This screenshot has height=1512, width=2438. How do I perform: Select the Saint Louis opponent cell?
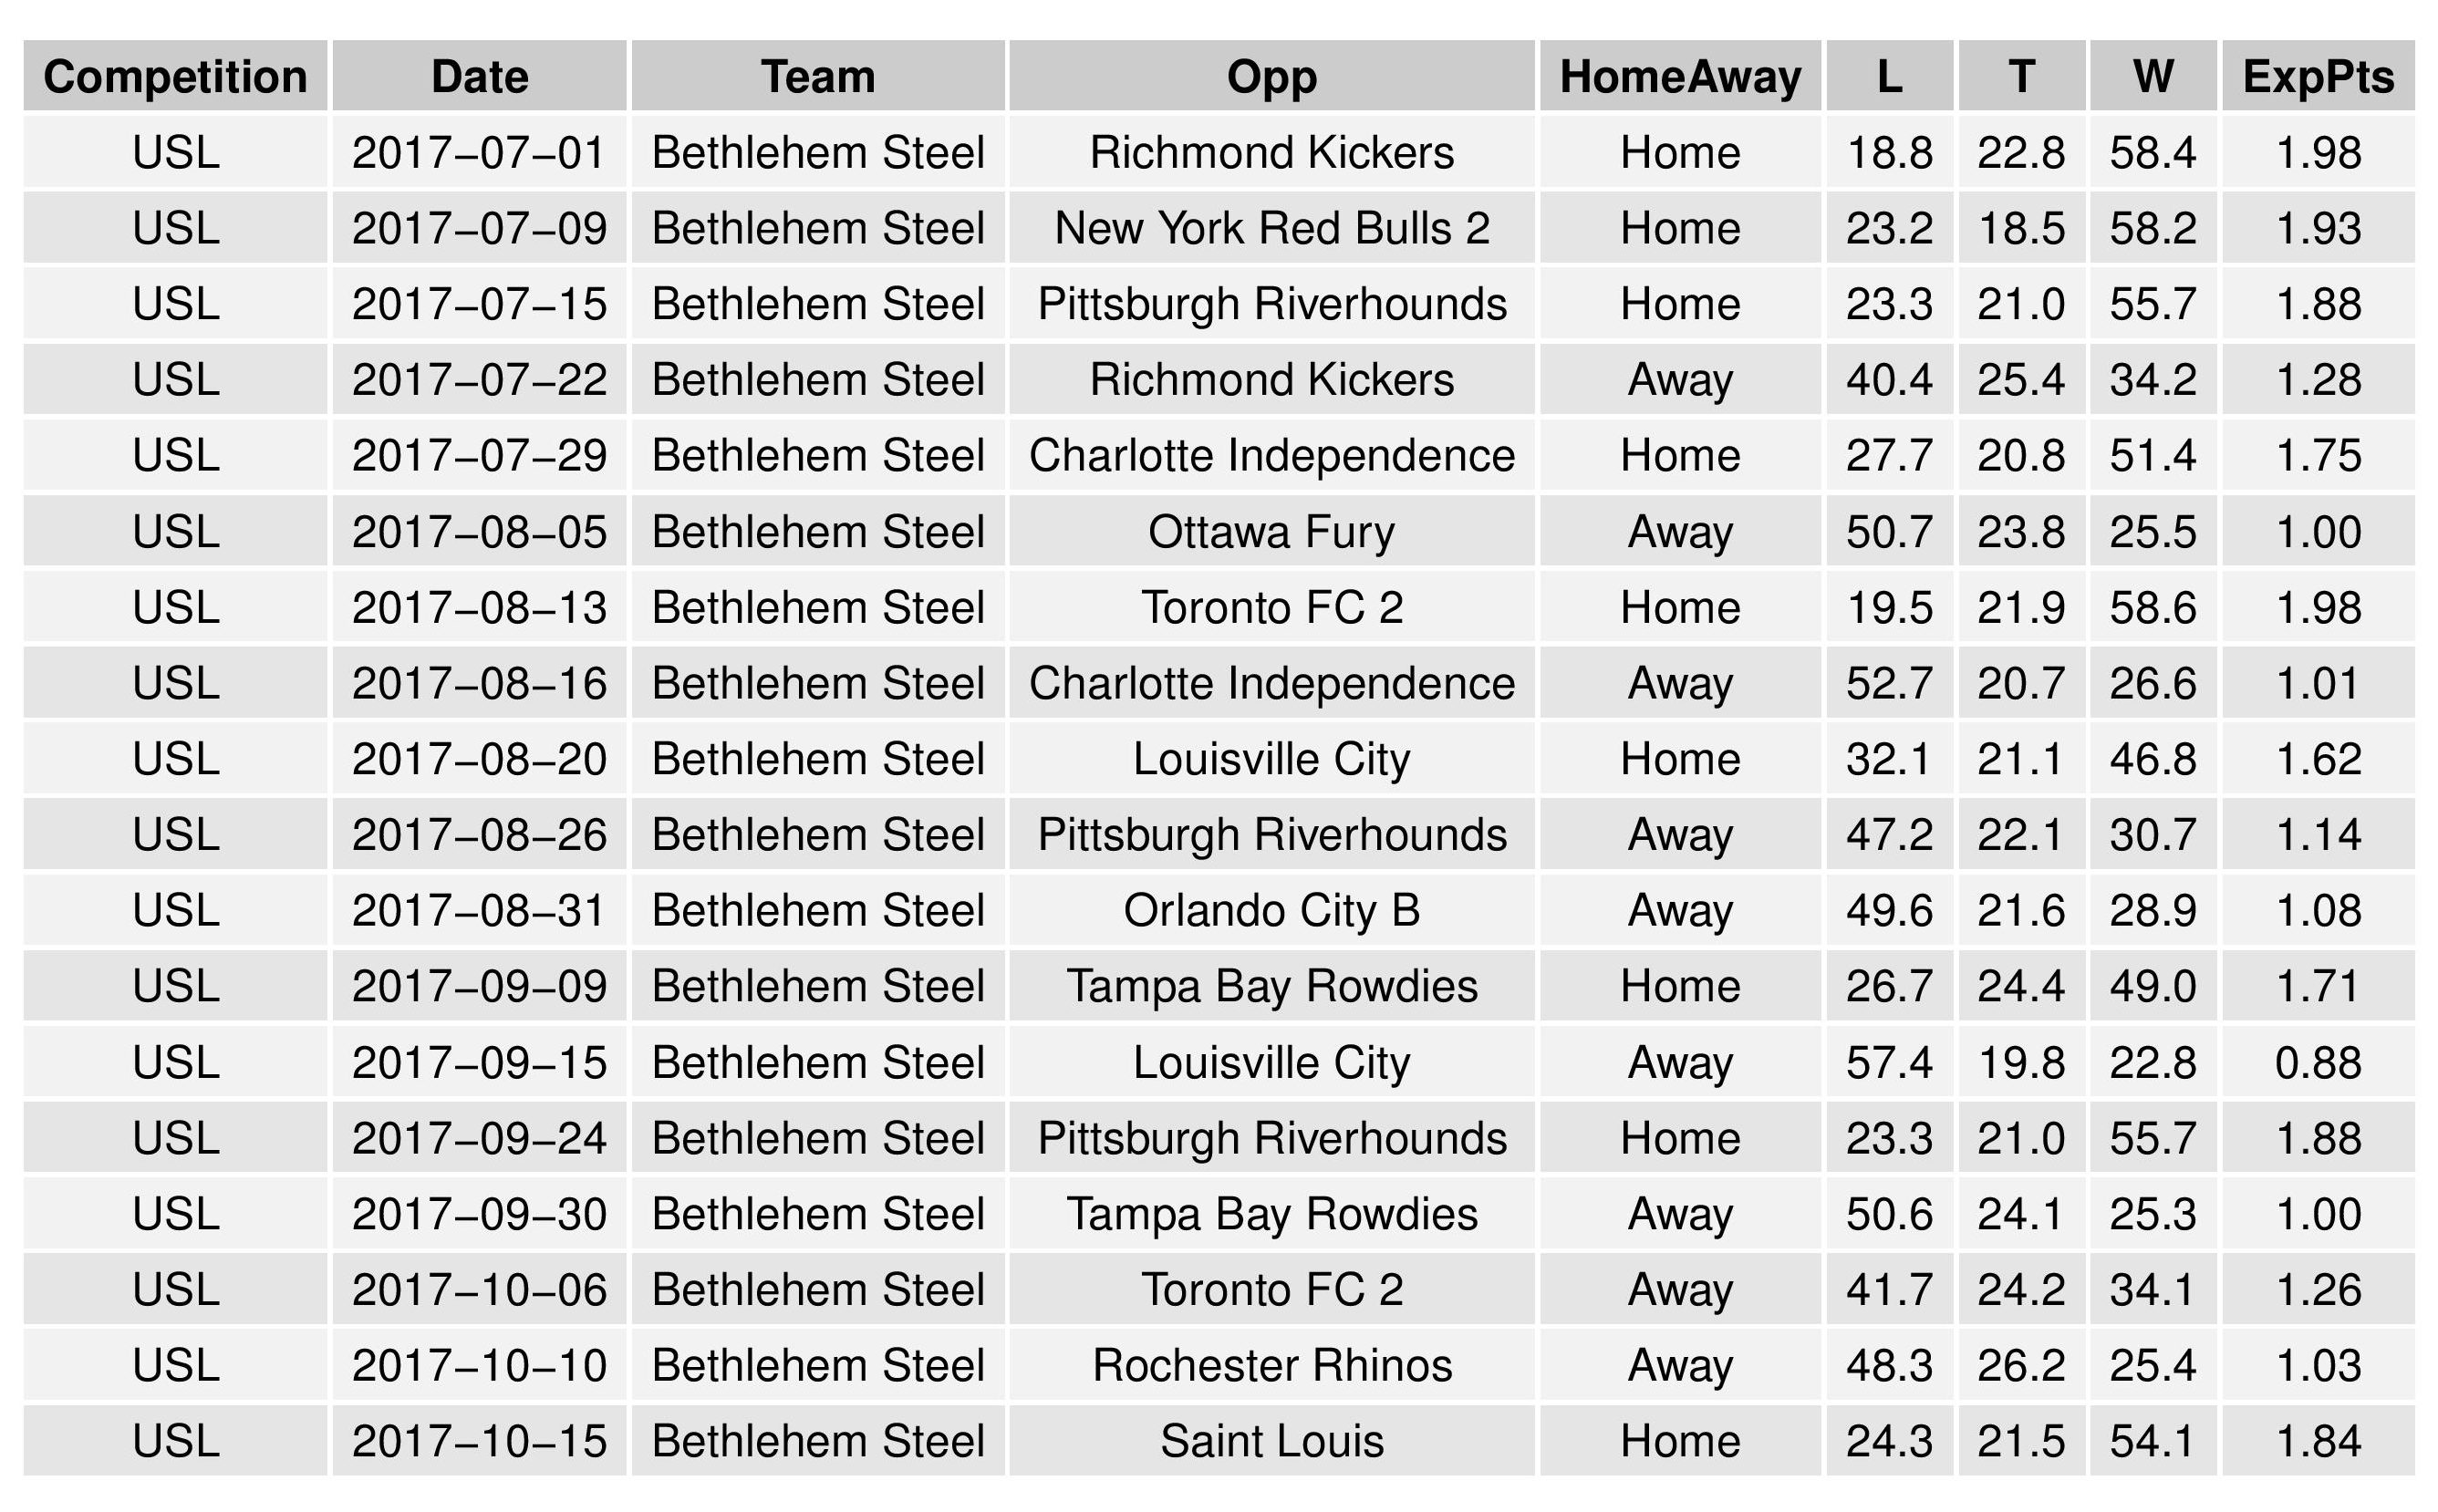click(x=1271, y=1442)
